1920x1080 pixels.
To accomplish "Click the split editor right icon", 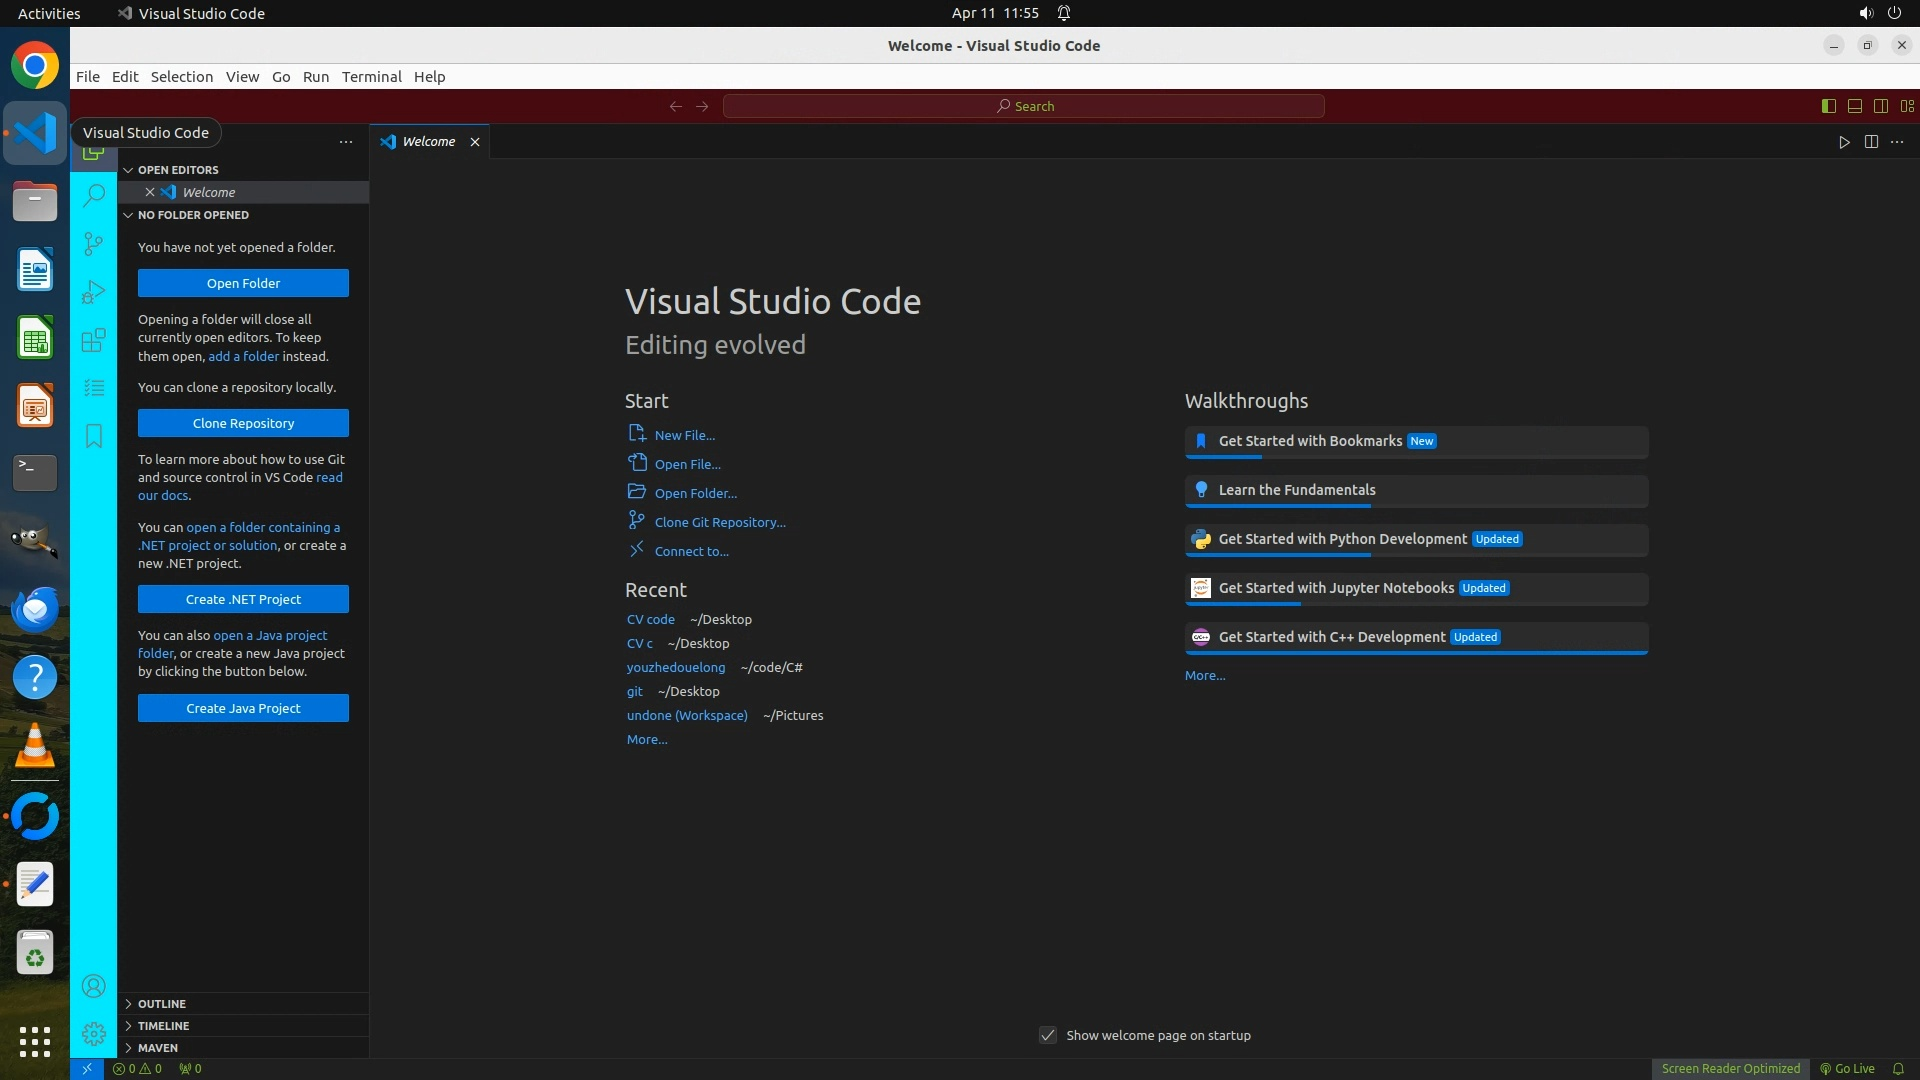I will click(x=1871, y=142).
